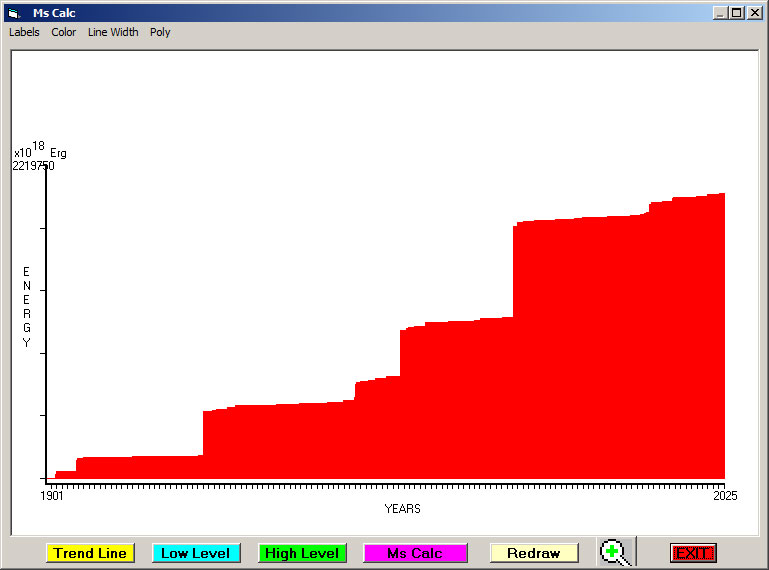
Task: Open the Color menu
Action: tap(64, 32)
